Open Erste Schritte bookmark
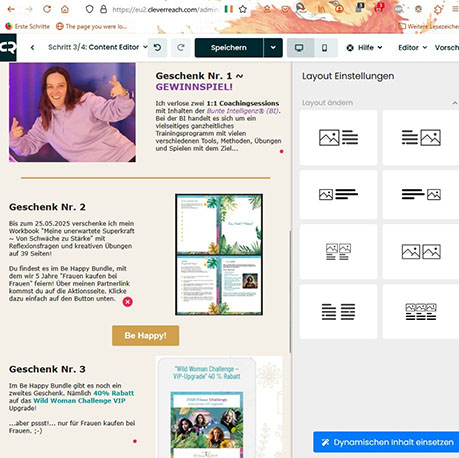The width and height of the screenshot is (459, 458). tap(28, 26)
